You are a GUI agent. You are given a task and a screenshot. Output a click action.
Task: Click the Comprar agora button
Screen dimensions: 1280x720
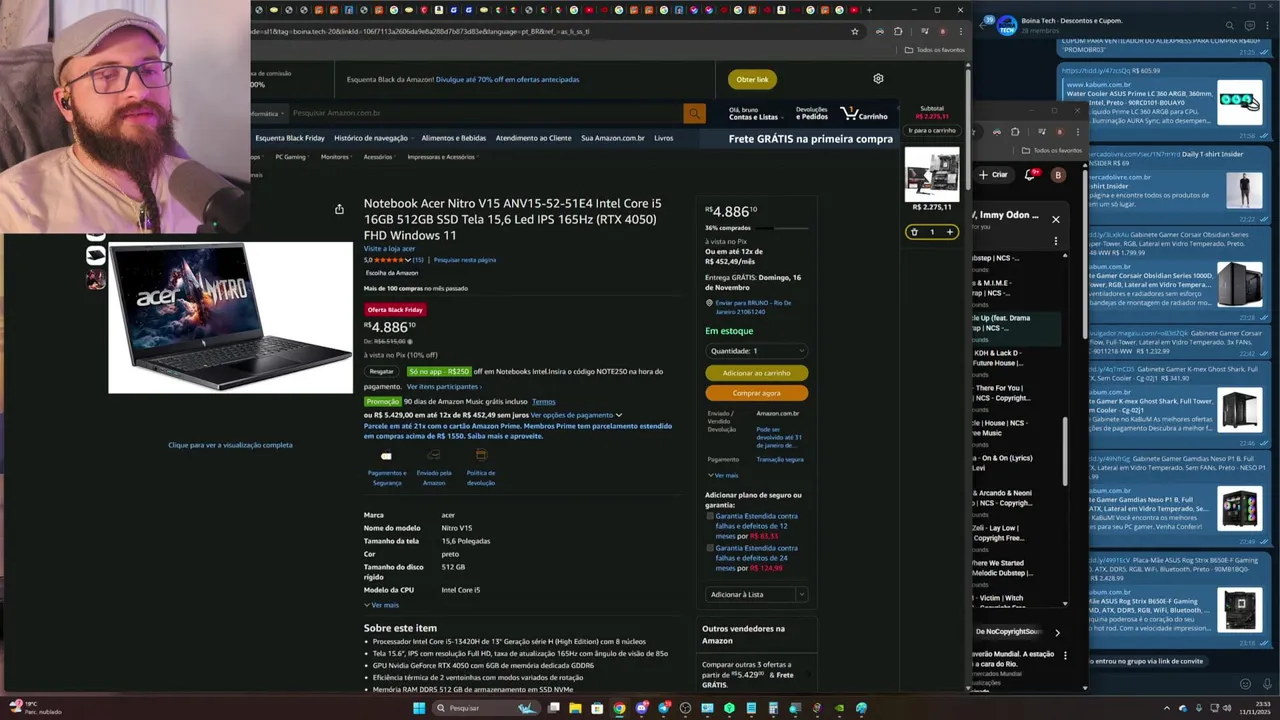pyautogui.click(x=756, y=393)
